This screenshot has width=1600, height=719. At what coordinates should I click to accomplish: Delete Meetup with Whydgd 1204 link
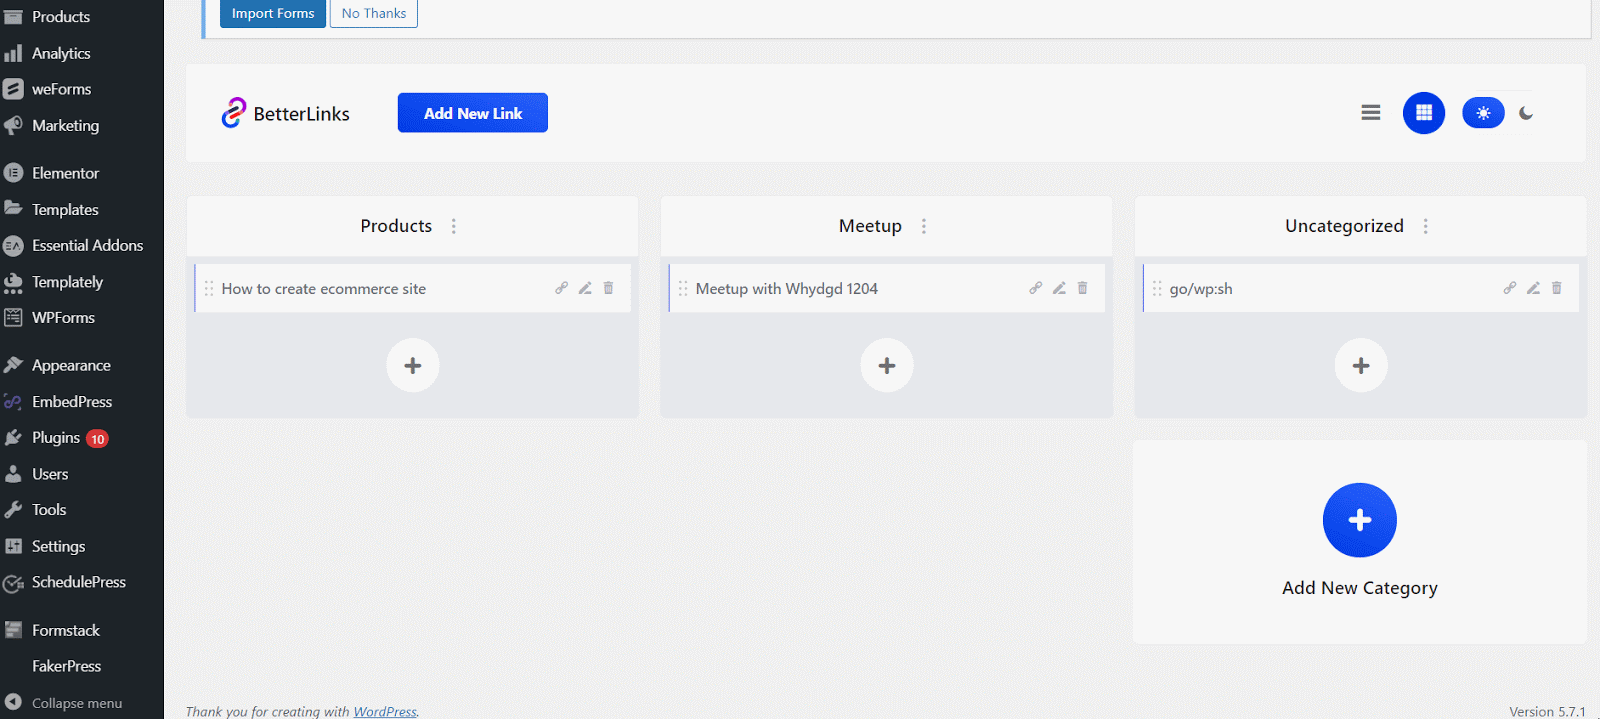tap(1082, 288)
